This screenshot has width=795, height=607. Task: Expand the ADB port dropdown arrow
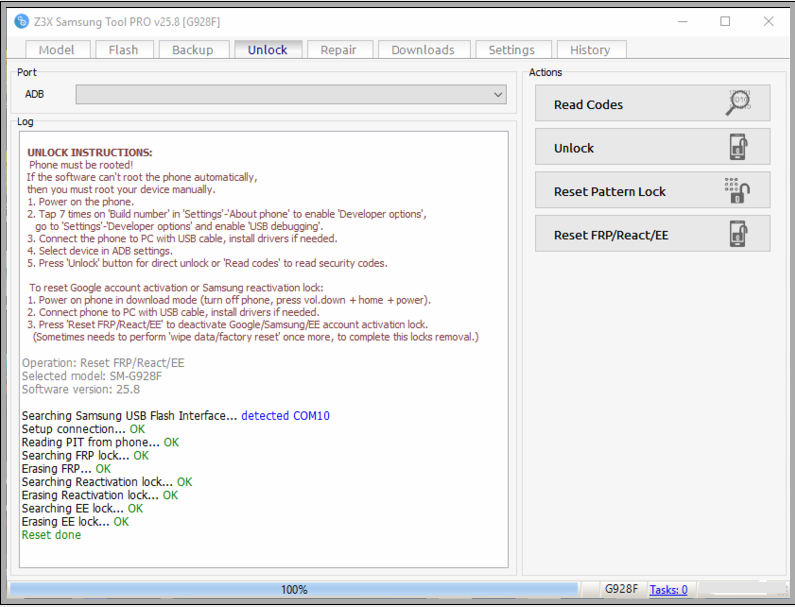(x=498, y=94)
